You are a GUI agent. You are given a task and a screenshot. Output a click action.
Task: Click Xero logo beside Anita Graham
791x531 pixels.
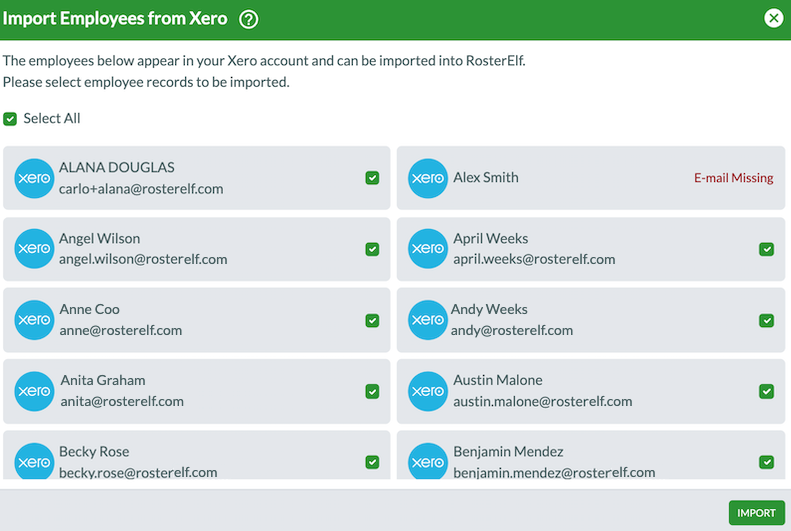point(34,391)
